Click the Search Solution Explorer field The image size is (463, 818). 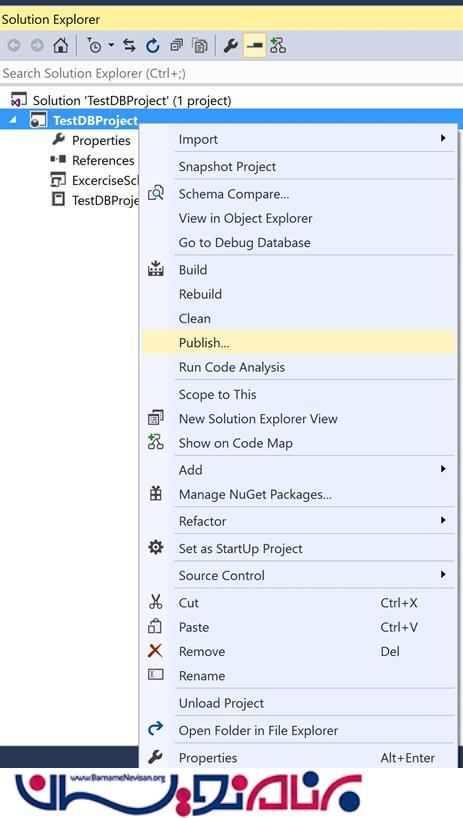click(232, 74)
